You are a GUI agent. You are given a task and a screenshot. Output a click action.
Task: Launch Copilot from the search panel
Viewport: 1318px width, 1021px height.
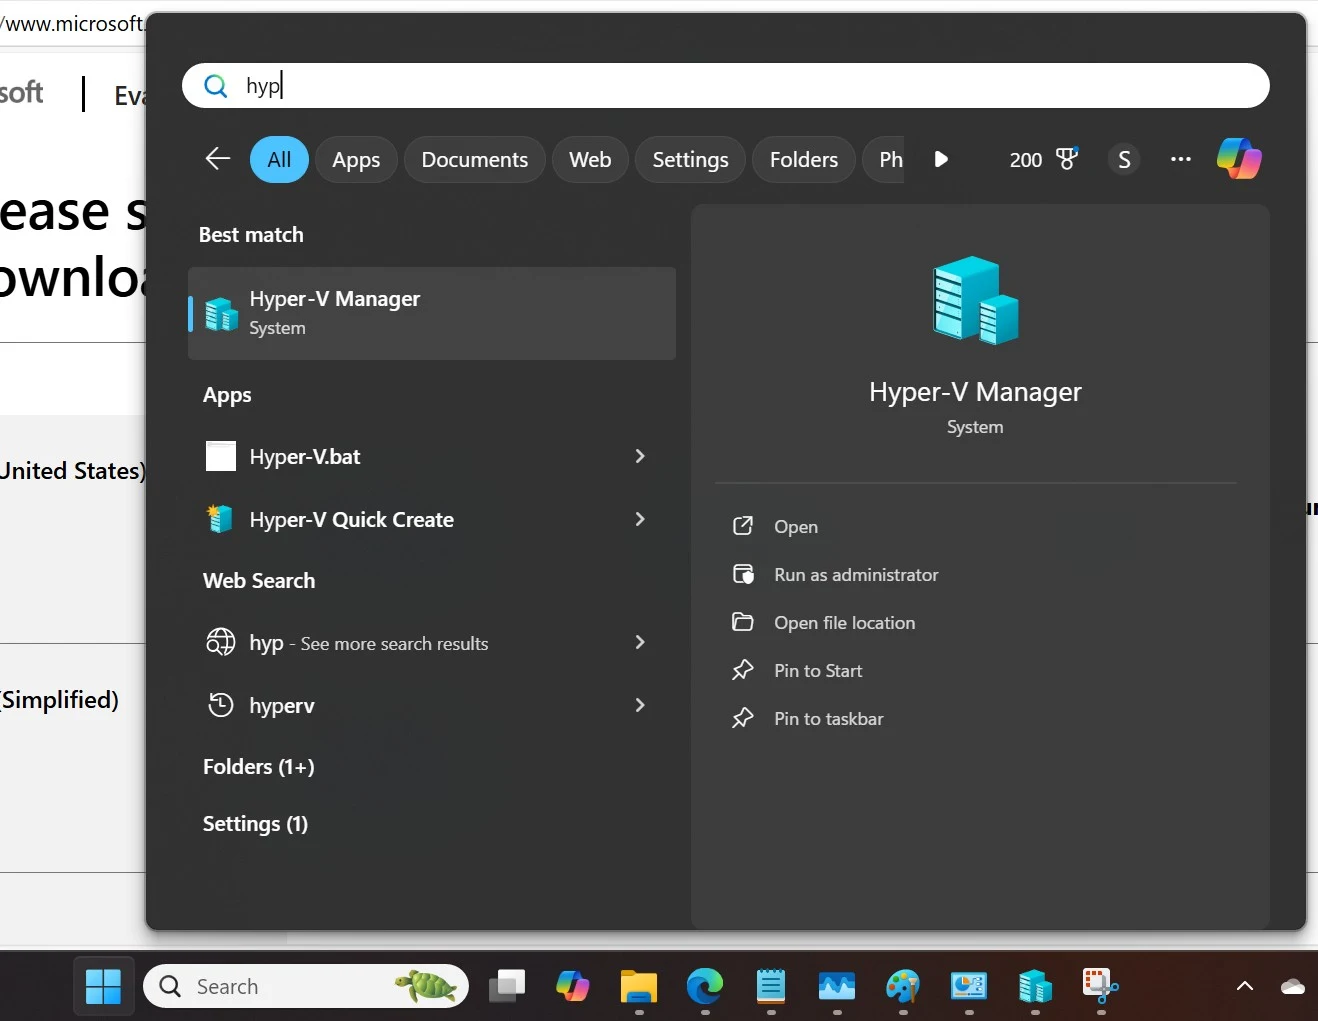(x=1239, y=158)
